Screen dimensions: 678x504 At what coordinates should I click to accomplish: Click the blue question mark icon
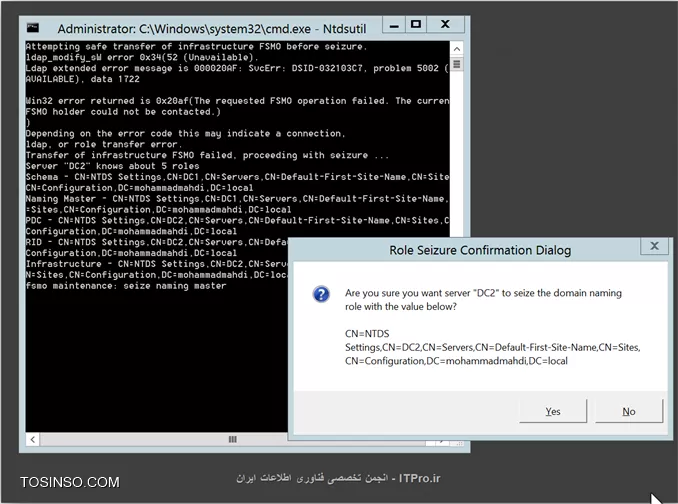pos(321,294)
